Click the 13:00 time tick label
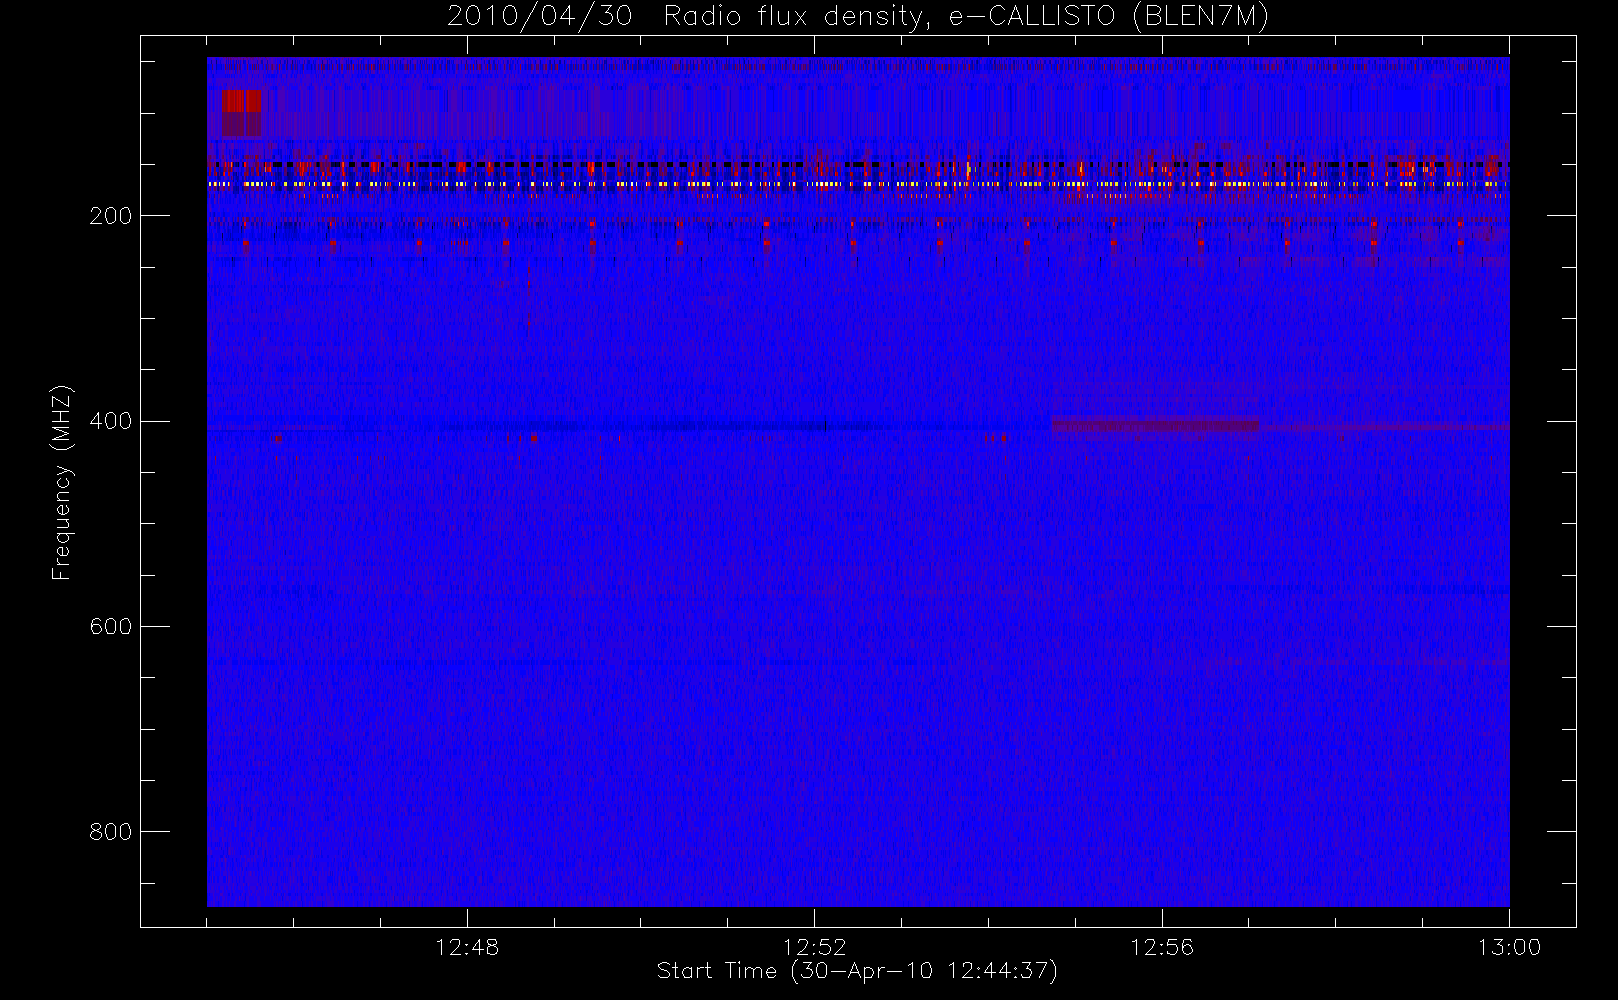This screenshot has width=1618, height=1000. [x=1509, y=947]
